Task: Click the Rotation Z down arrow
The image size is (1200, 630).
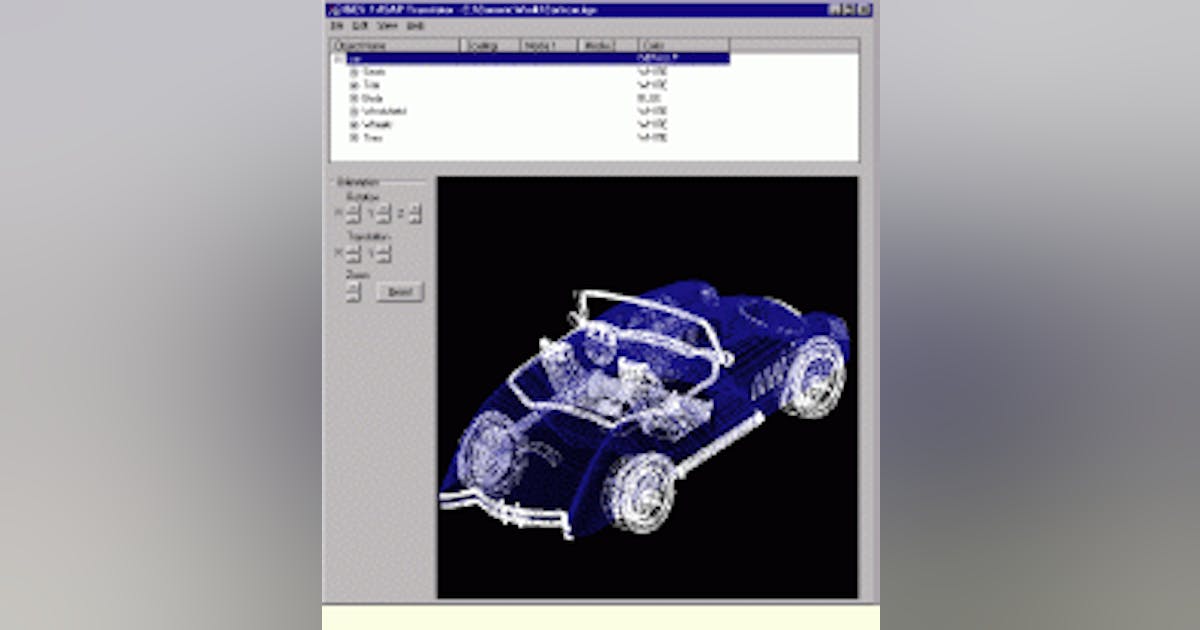Action: 415,217
